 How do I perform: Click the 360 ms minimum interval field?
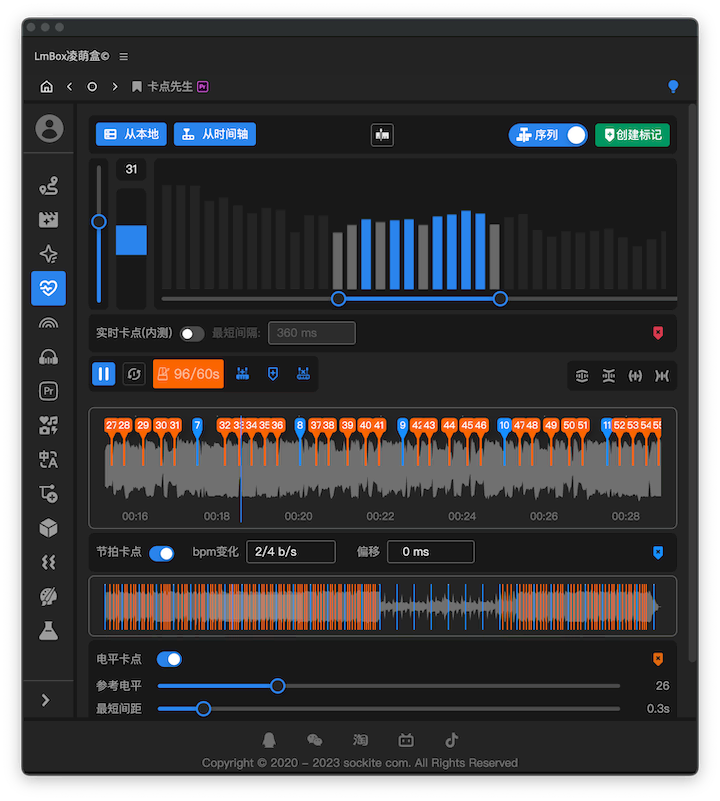312,333
